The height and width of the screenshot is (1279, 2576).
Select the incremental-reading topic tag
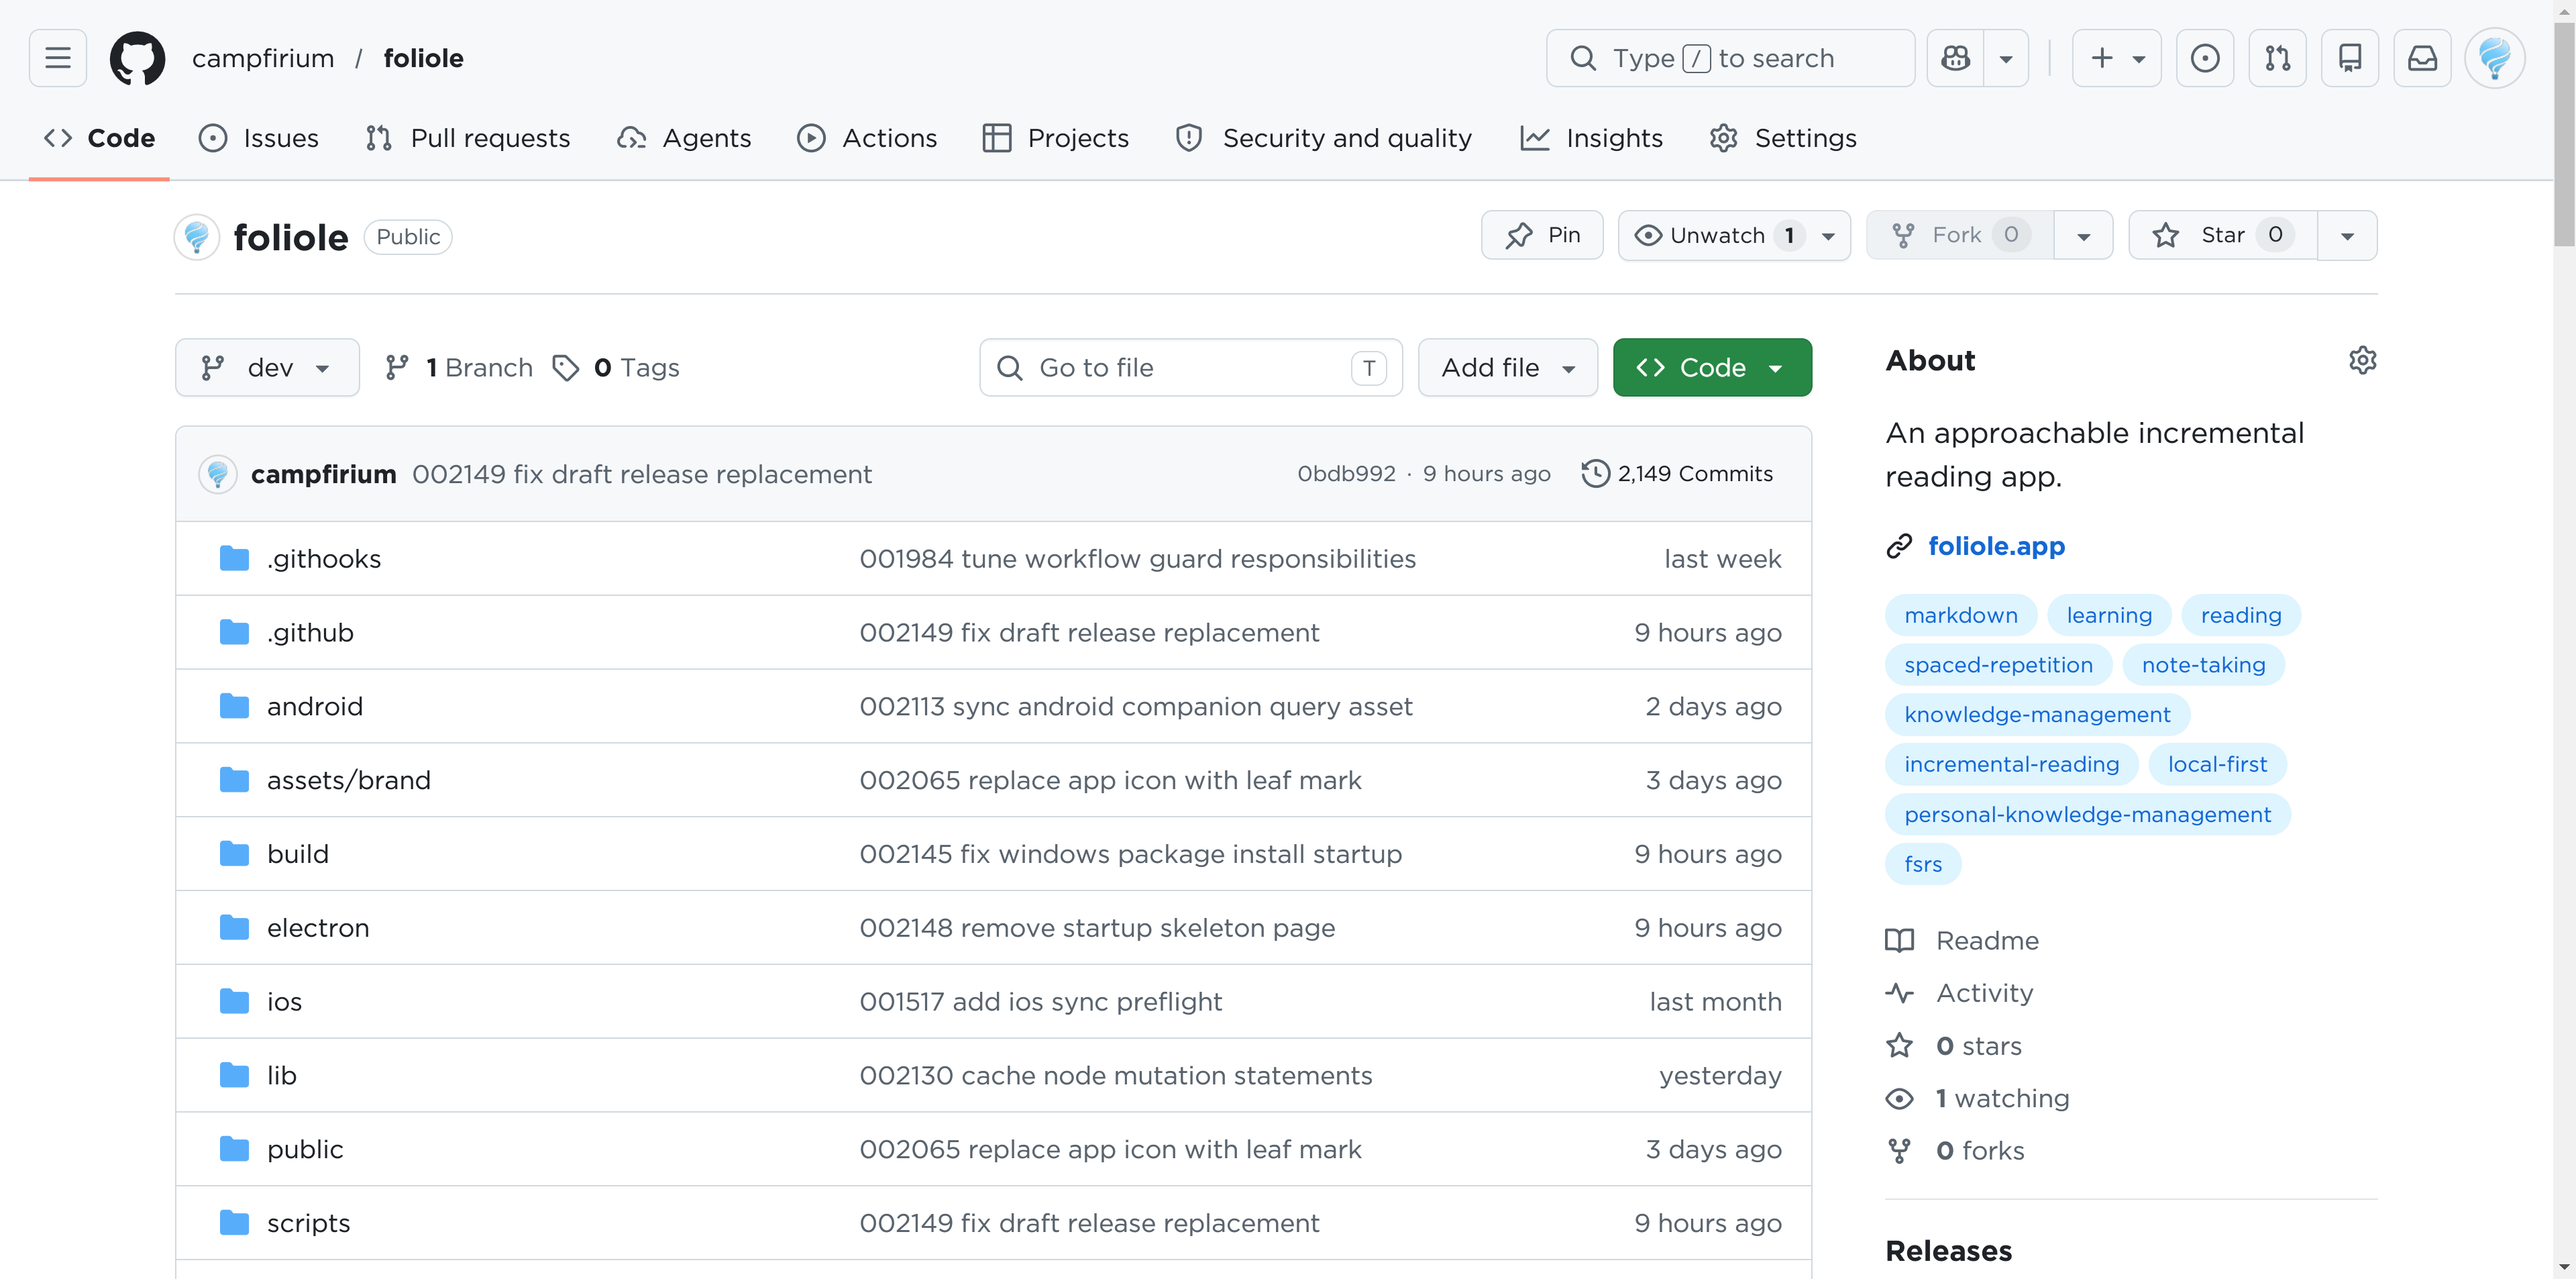click(x=2011, y=764)
